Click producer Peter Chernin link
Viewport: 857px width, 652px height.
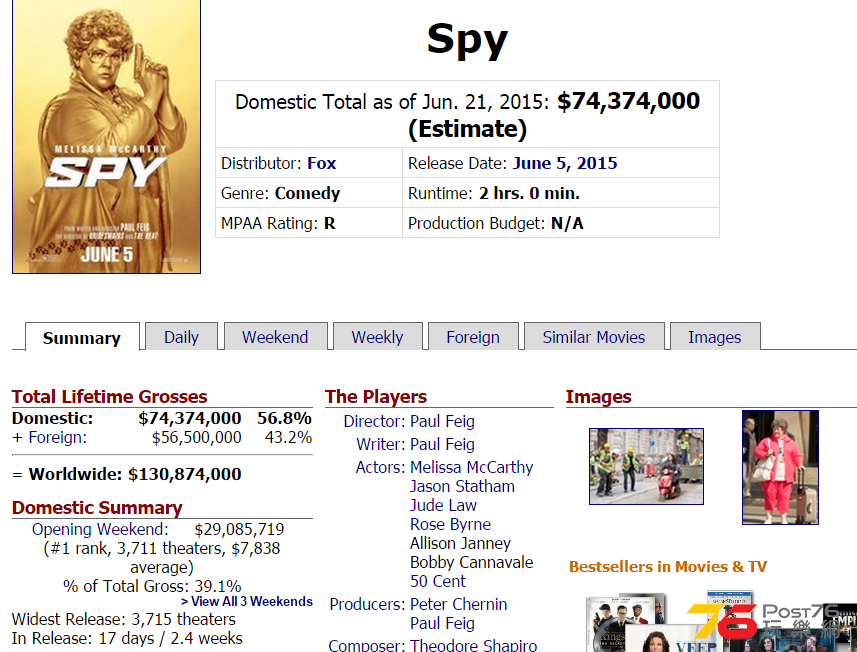coord(459,604)
